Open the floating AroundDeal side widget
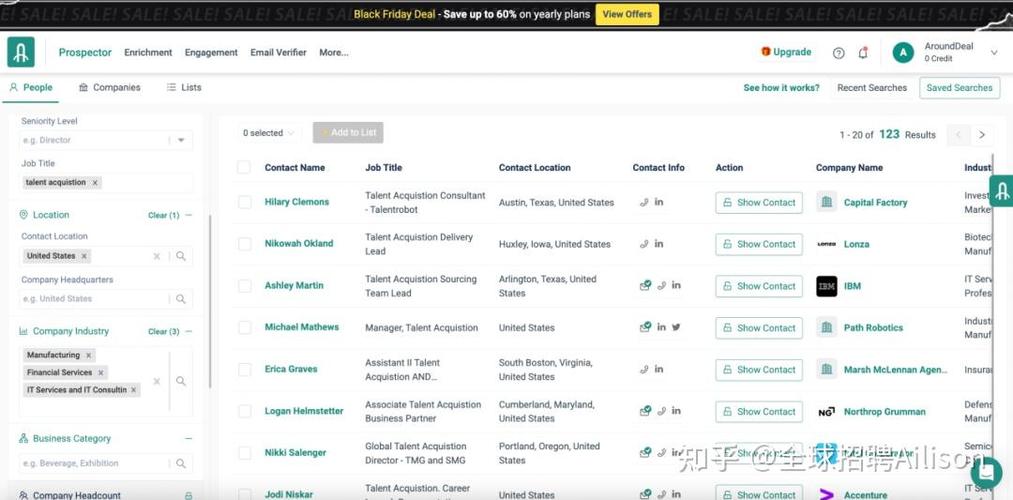The width and height of the screenshot is (1013, 500). pos(1001,191)
